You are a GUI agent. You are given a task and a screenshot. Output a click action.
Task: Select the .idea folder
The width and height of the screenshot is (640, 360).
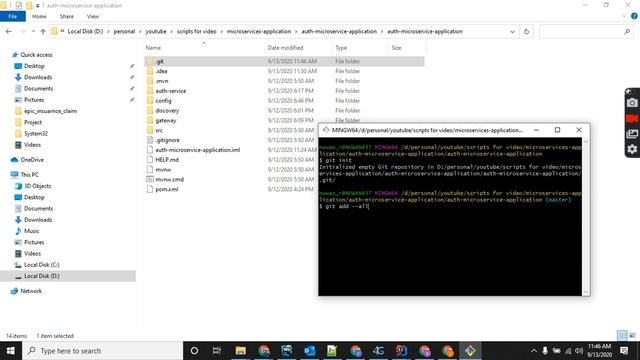click(161, 71)
